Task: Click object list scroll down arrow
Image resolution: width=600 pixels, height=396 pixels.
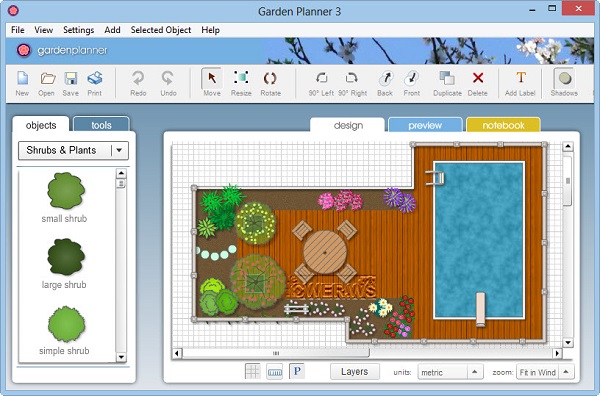Action: point(121,357)
